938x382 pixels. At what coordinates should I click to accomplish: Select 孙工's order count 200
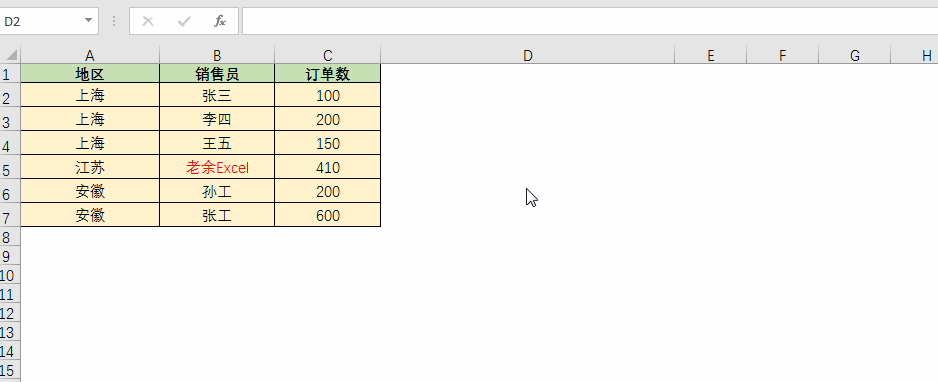coord(328,191)
